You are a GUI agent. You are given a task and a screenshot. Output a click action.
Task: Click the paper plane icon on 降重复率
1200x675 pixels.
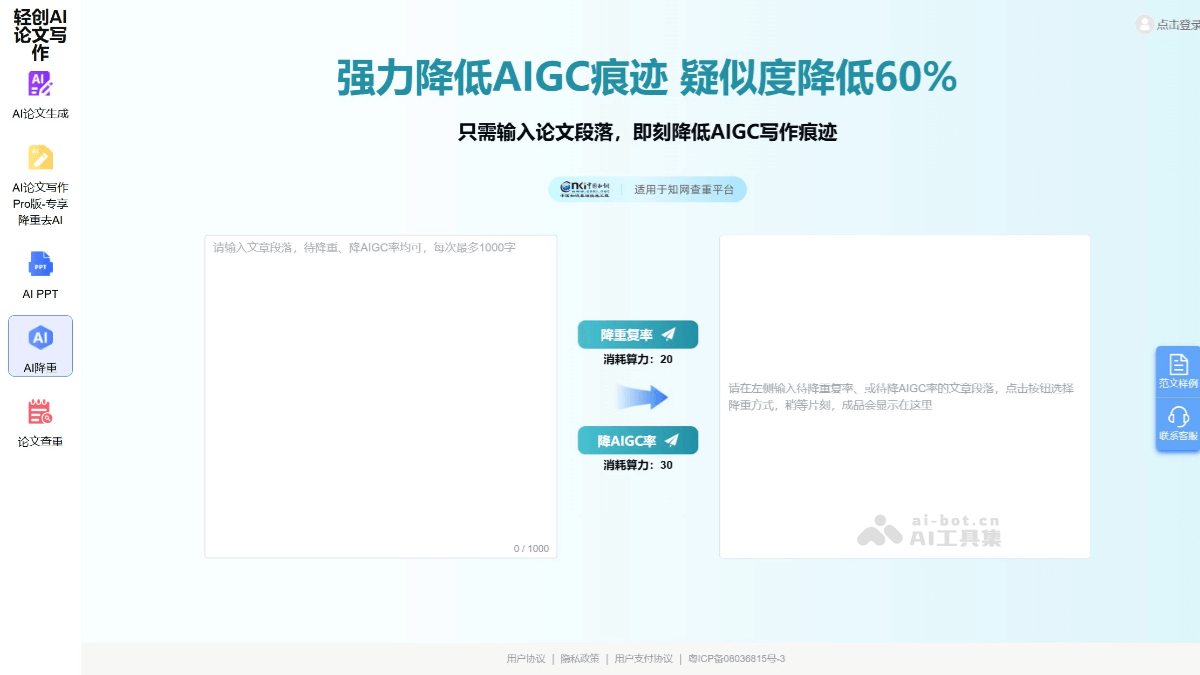668,334
